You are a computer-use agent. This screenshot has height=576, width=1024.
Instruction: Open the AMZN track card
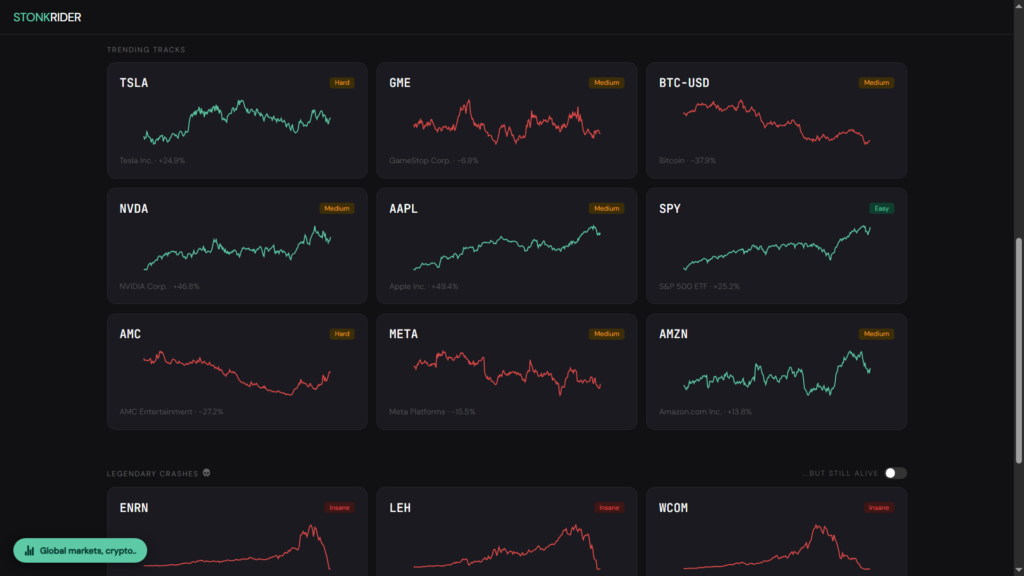(776, 372)
